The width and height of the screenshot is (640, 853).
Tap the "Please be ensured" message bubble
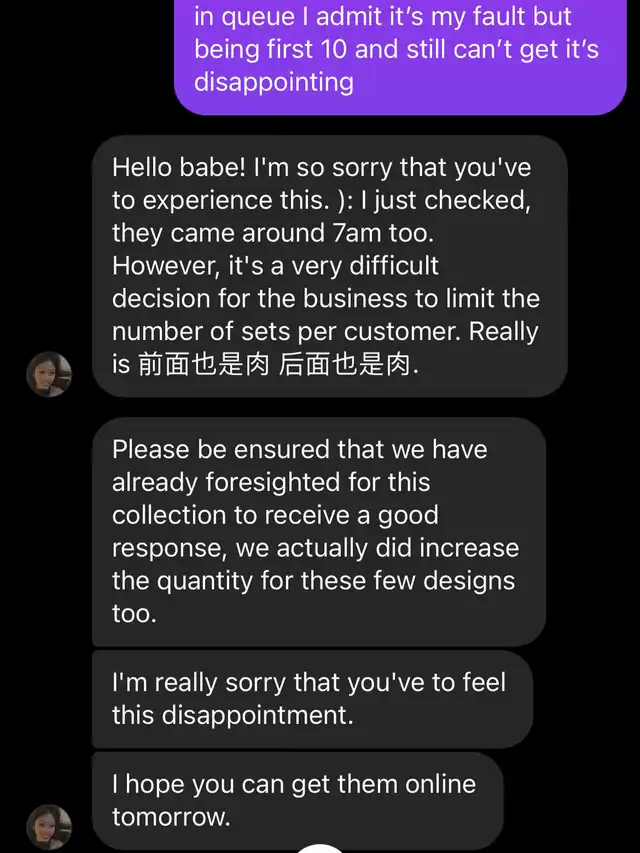(318, 531)
